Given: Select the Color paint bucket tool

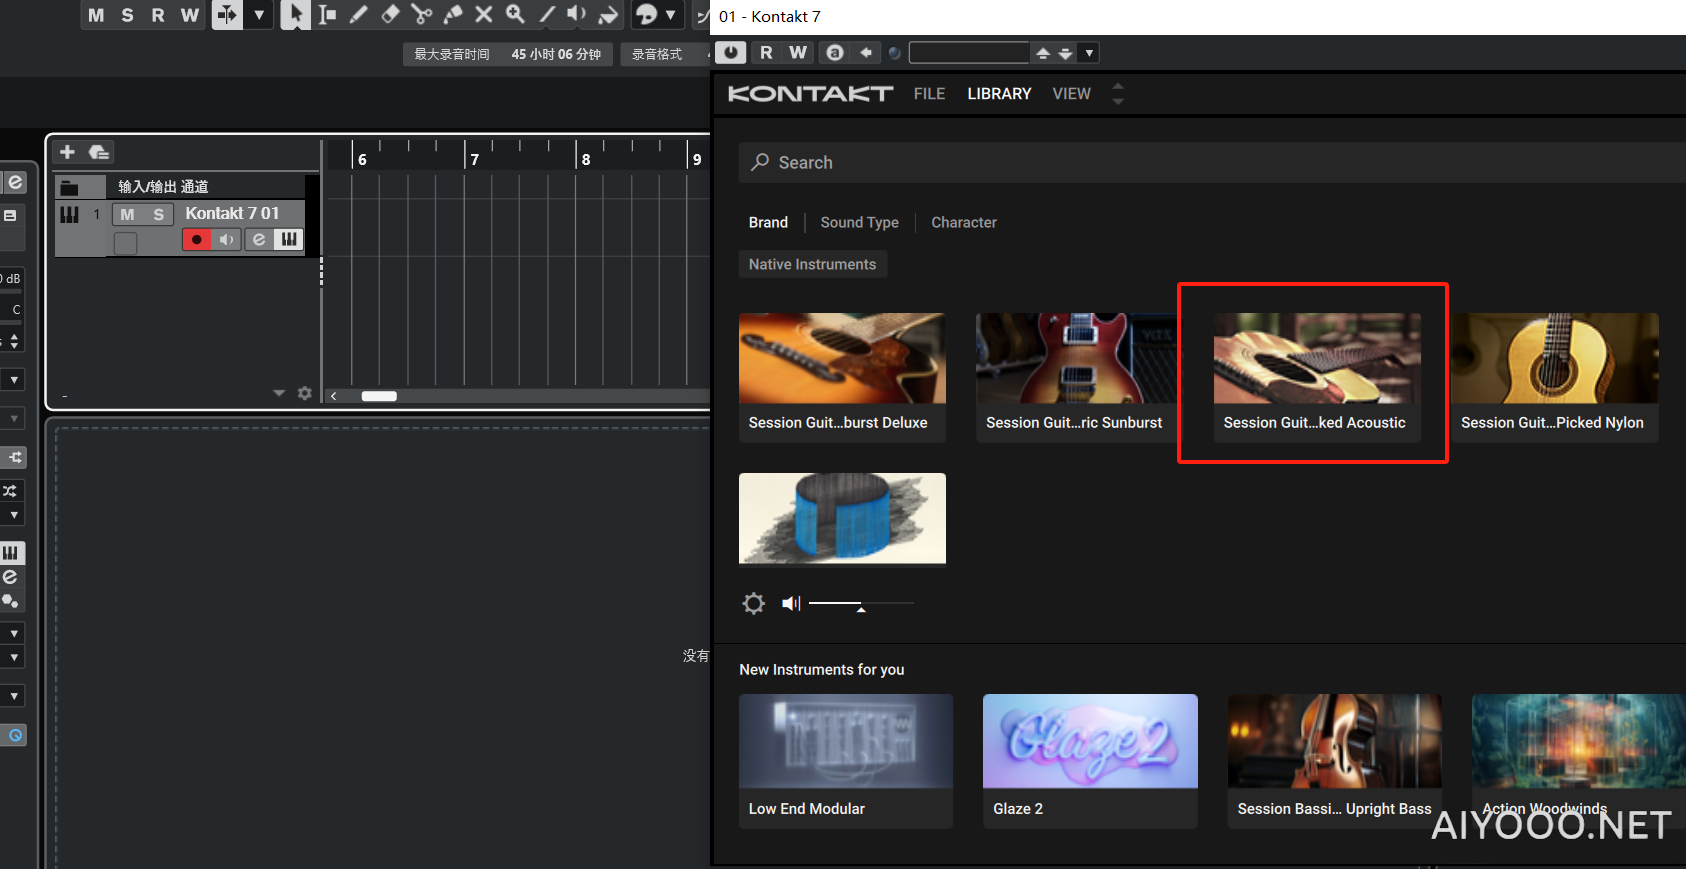Looking at the screenshot, I should 608,15.
